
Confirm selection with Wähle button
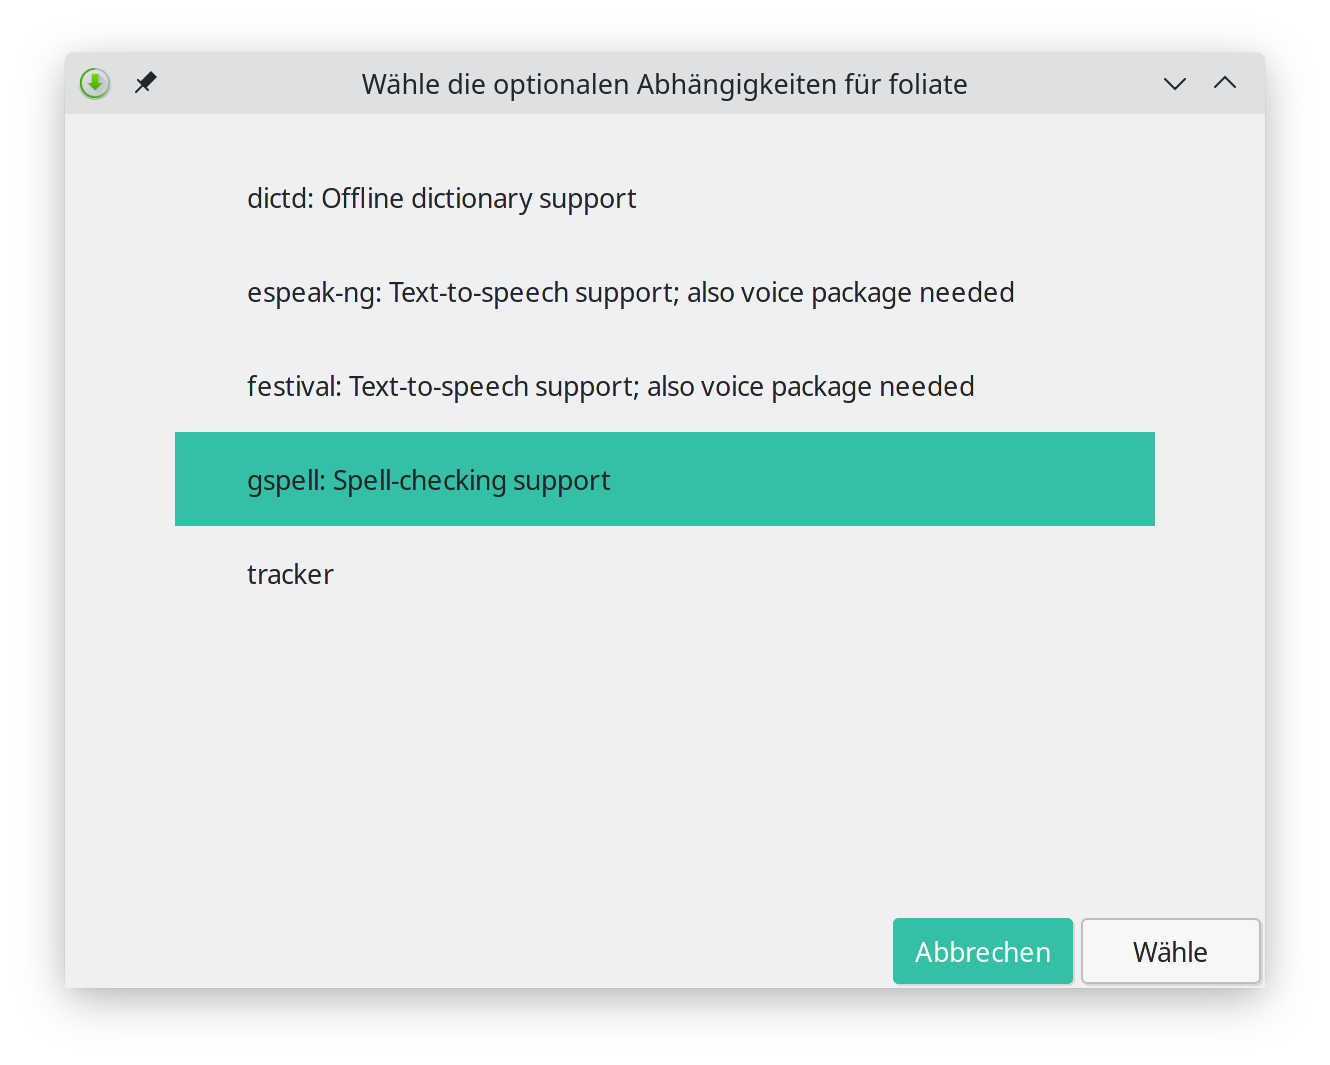click(1171, 951)
